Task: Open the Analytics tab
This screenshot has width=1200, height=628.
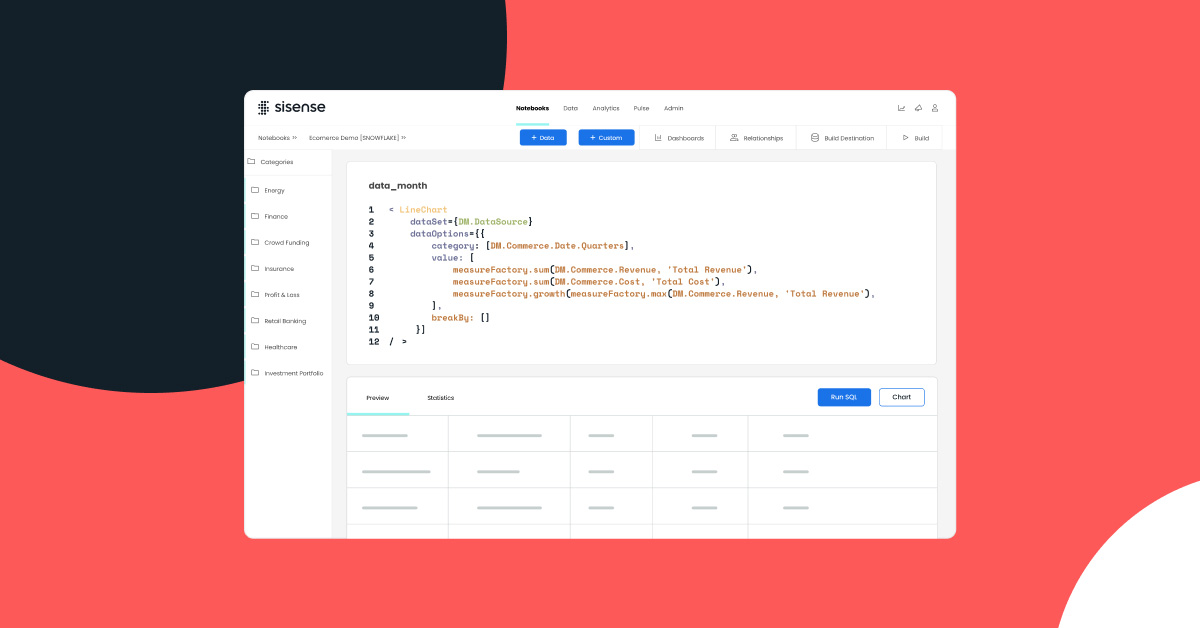Action: click(x=606, y=108)
